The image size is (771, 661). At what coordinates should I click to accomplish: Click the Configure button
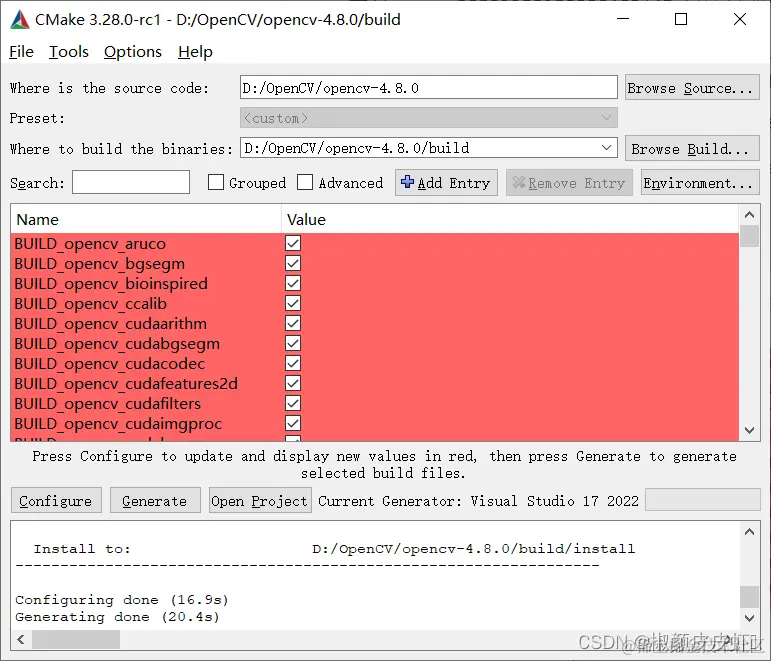tap(56, 501)
